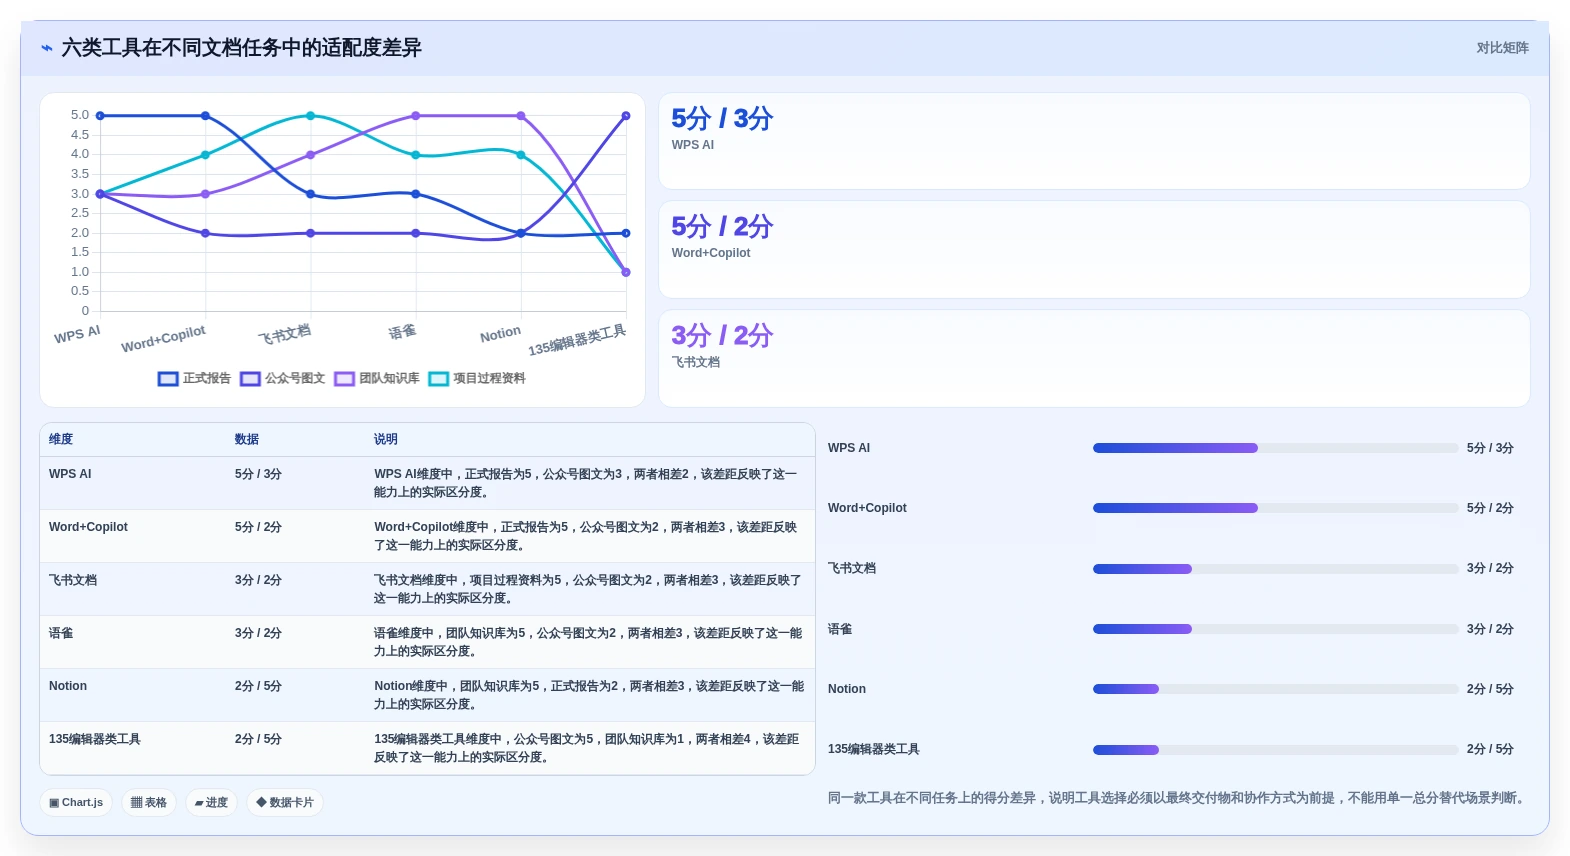
Task: Click the 进度 tag chip
Action: pyautogui.click(x=211, y=803)
